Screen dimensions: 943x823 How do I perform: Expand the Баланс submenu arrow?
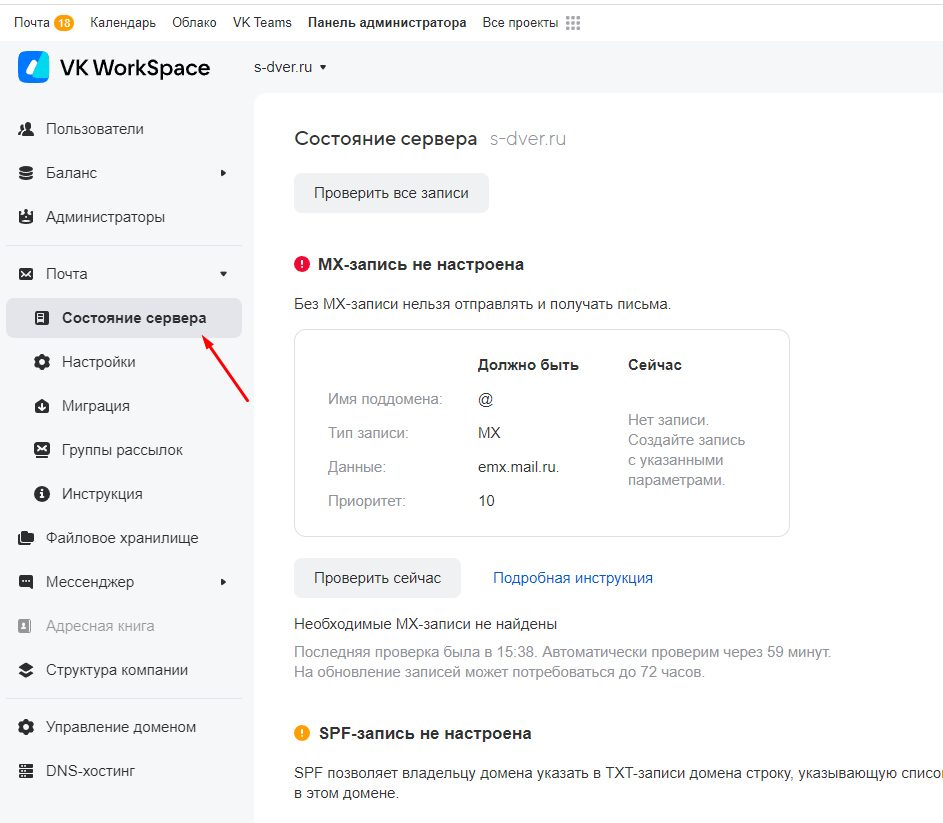(223, 173)
